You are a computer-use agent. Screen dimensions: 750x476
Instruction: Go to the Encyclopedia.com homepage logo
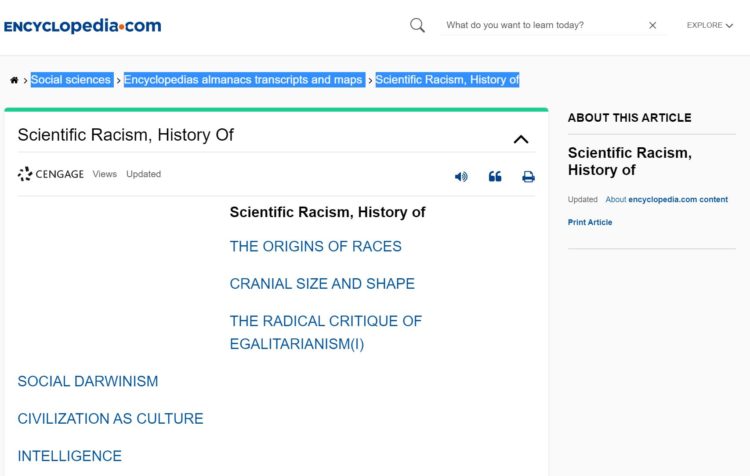coord(82,26)
